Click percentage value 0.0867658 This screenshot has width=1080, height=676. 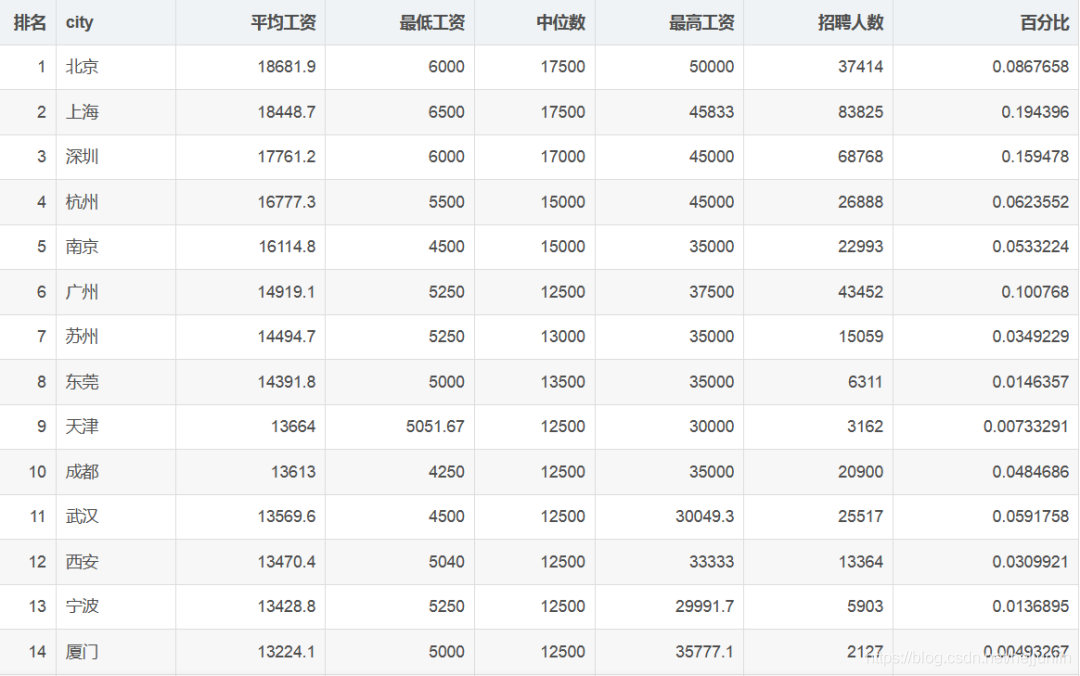point(1030,67)
